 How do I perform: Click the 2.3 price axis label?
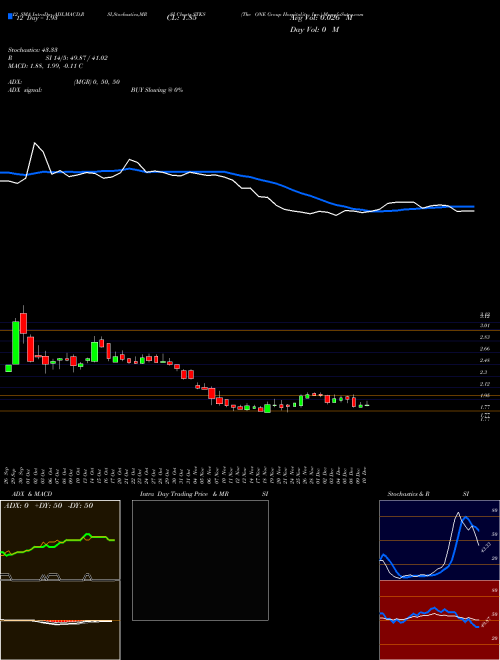click(x=484, y=373)
